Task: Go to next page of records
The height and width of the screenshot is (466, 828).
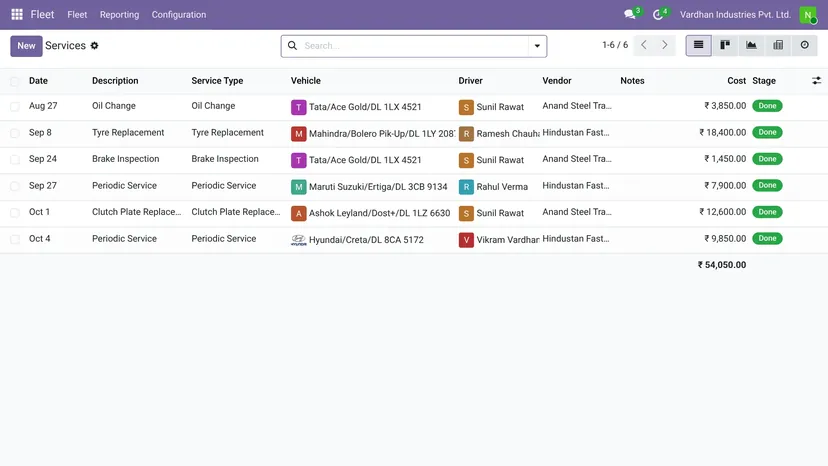Action: pyautogui.click(x=665, y=45)
